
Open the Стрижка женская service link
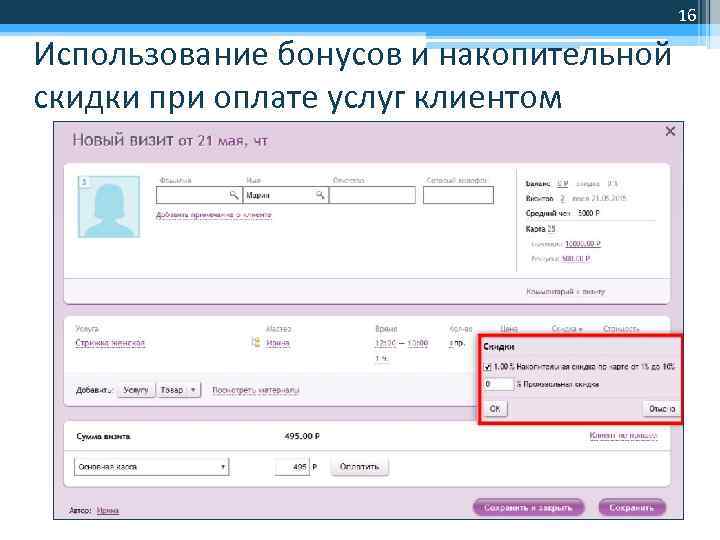(110, 343)
